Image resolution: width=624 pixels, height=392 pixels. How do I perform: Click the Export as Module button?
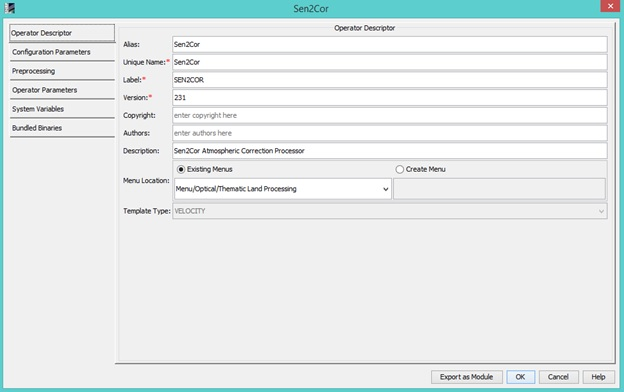tap(466, 377)
